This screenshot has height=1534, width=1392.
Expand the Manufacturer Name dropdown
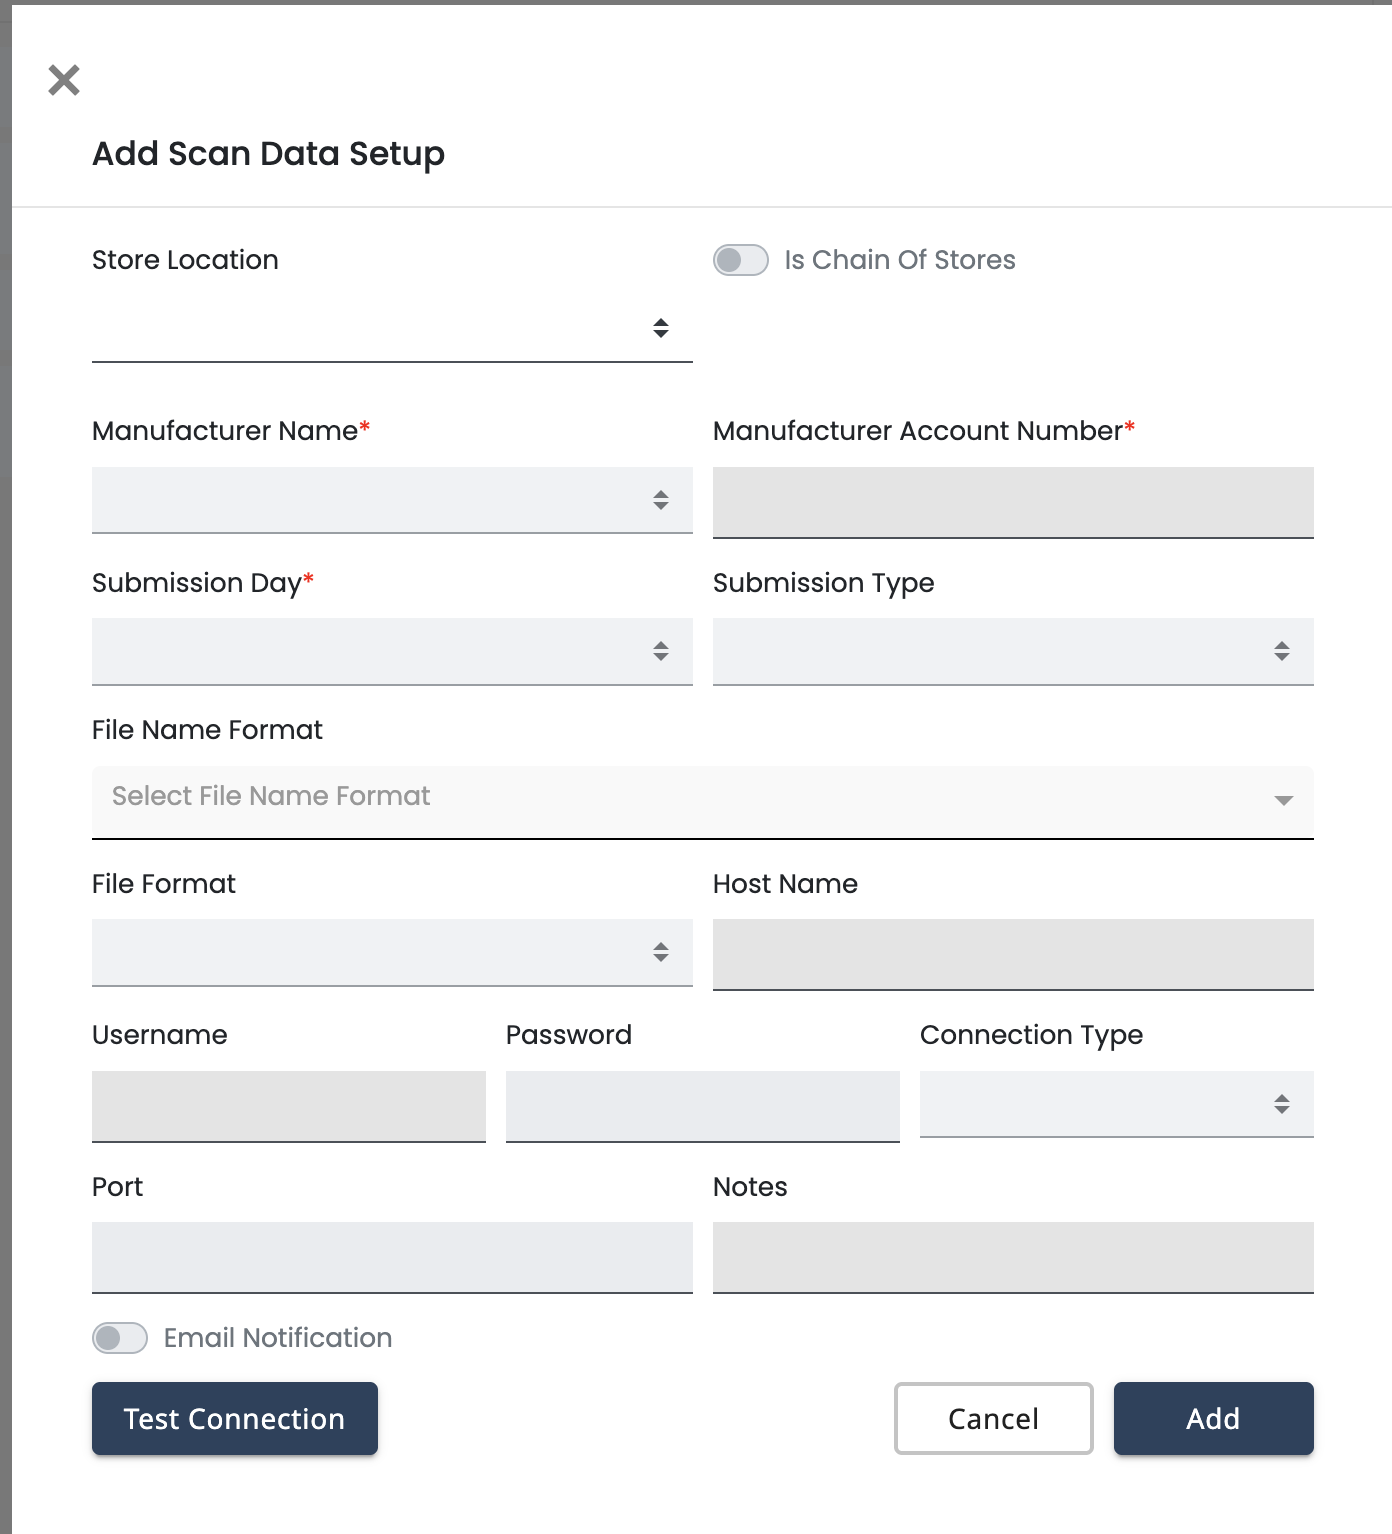click(391, 500)
